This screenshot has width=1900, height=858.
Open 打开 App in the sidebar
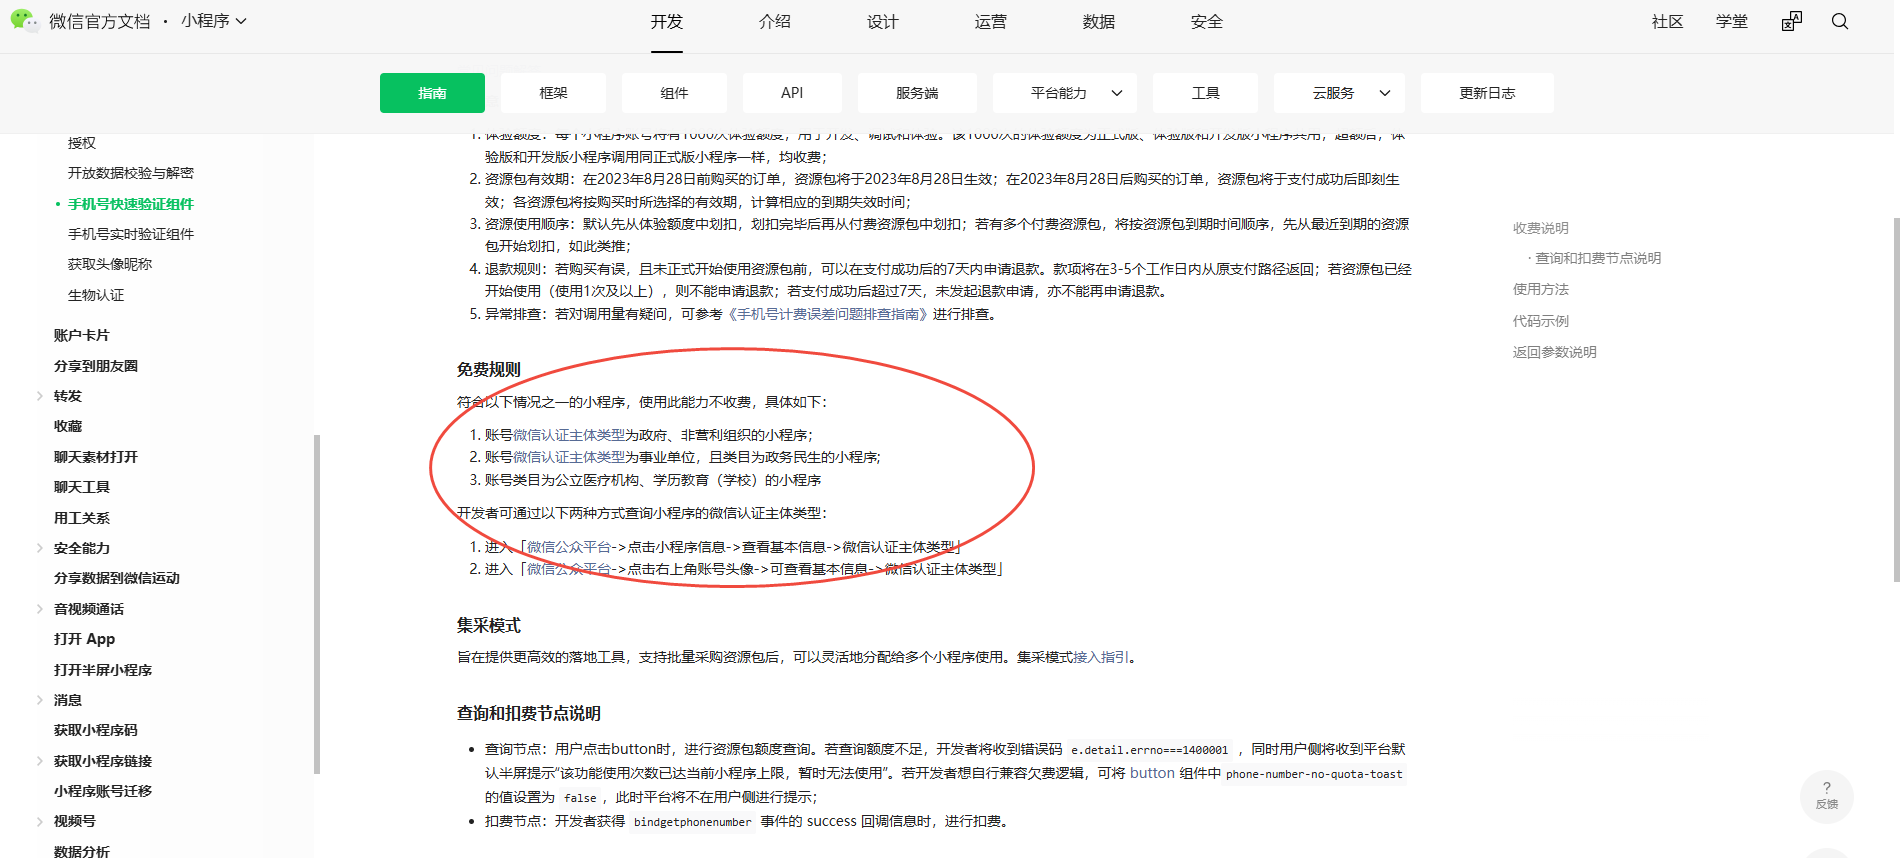[x=84, y=639]
